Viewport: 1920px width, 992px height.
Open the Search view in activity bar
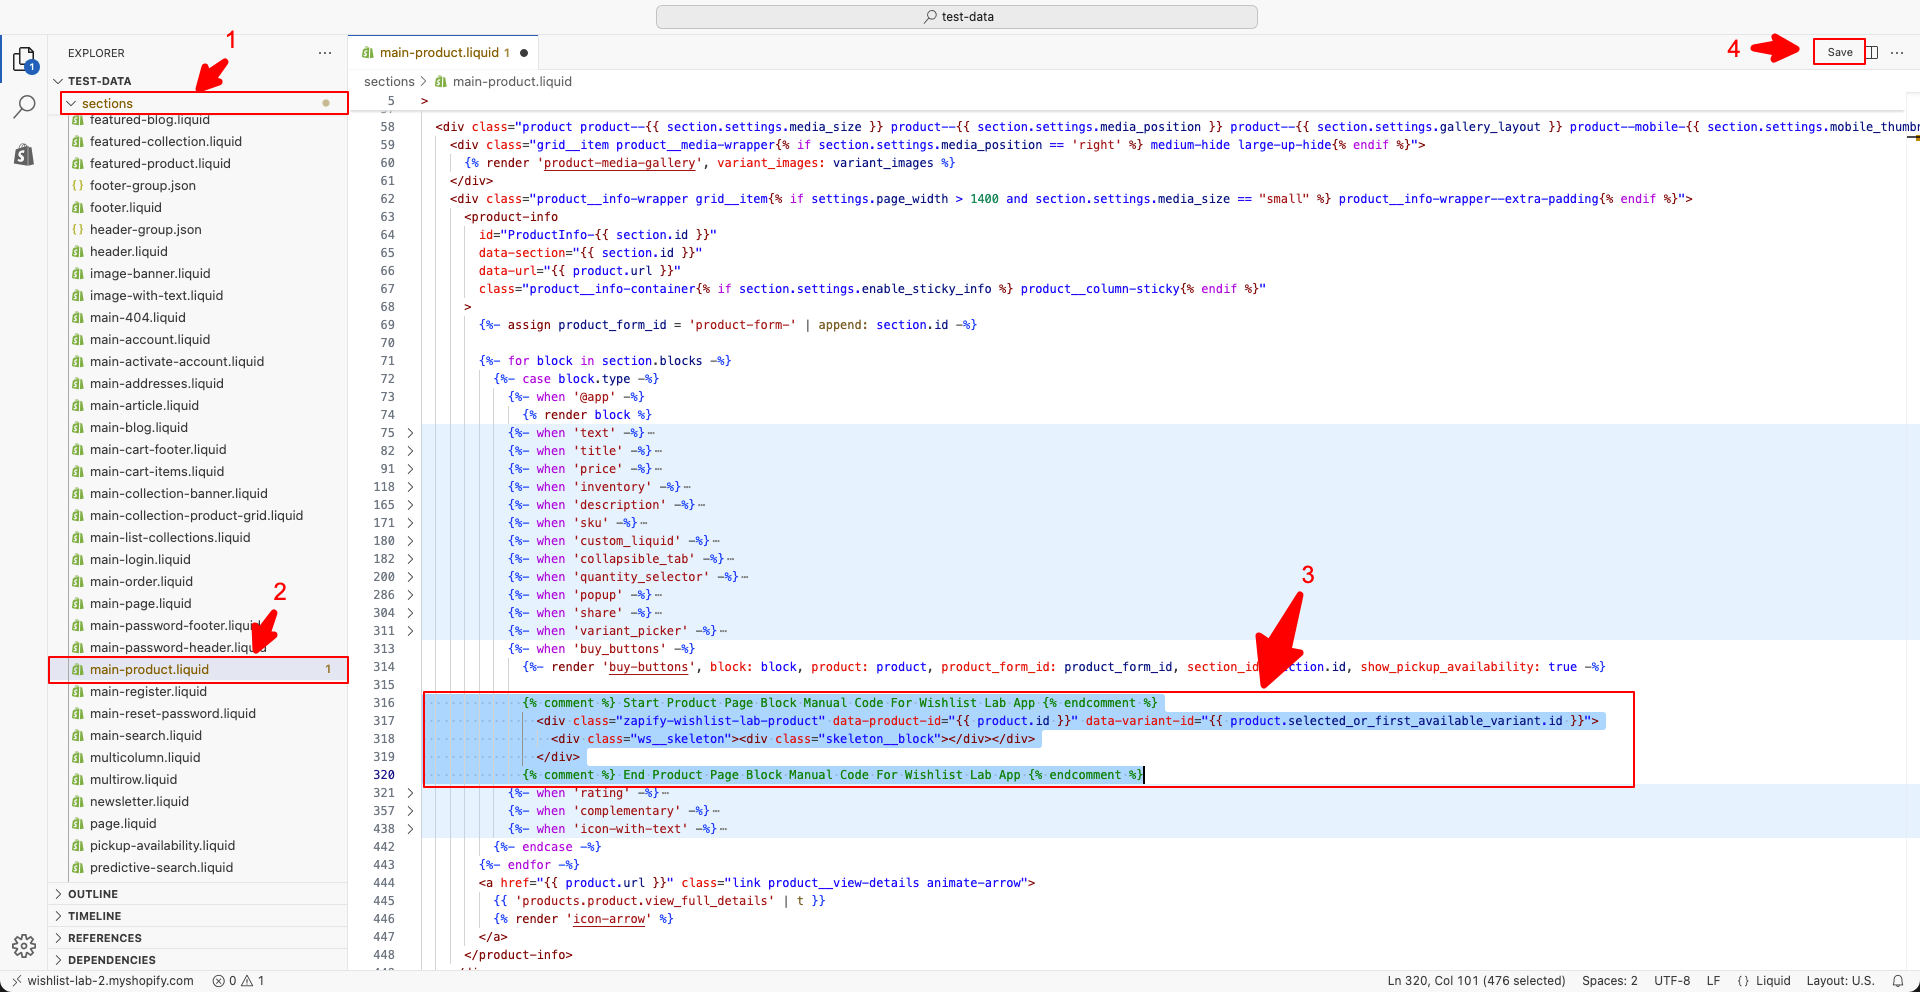tap(24, 107)
